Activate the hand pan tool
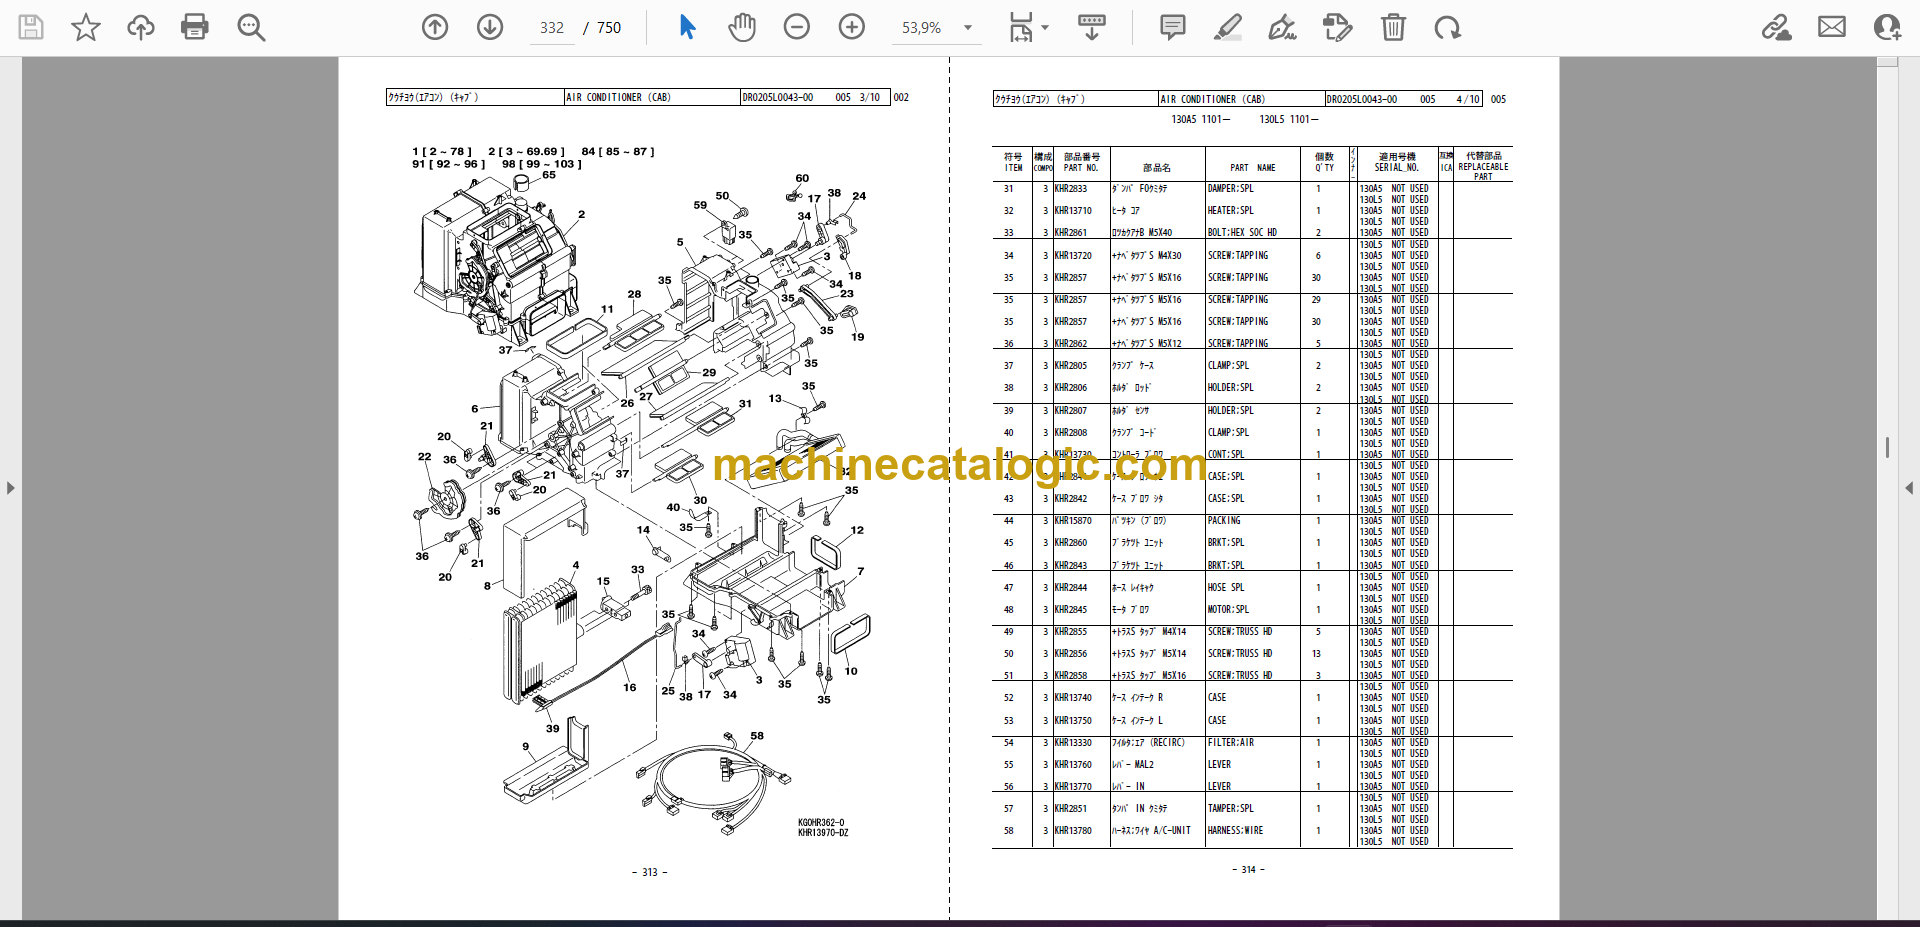The width and height of the screenshot is (1920, 927). click(x=742, y=27)
